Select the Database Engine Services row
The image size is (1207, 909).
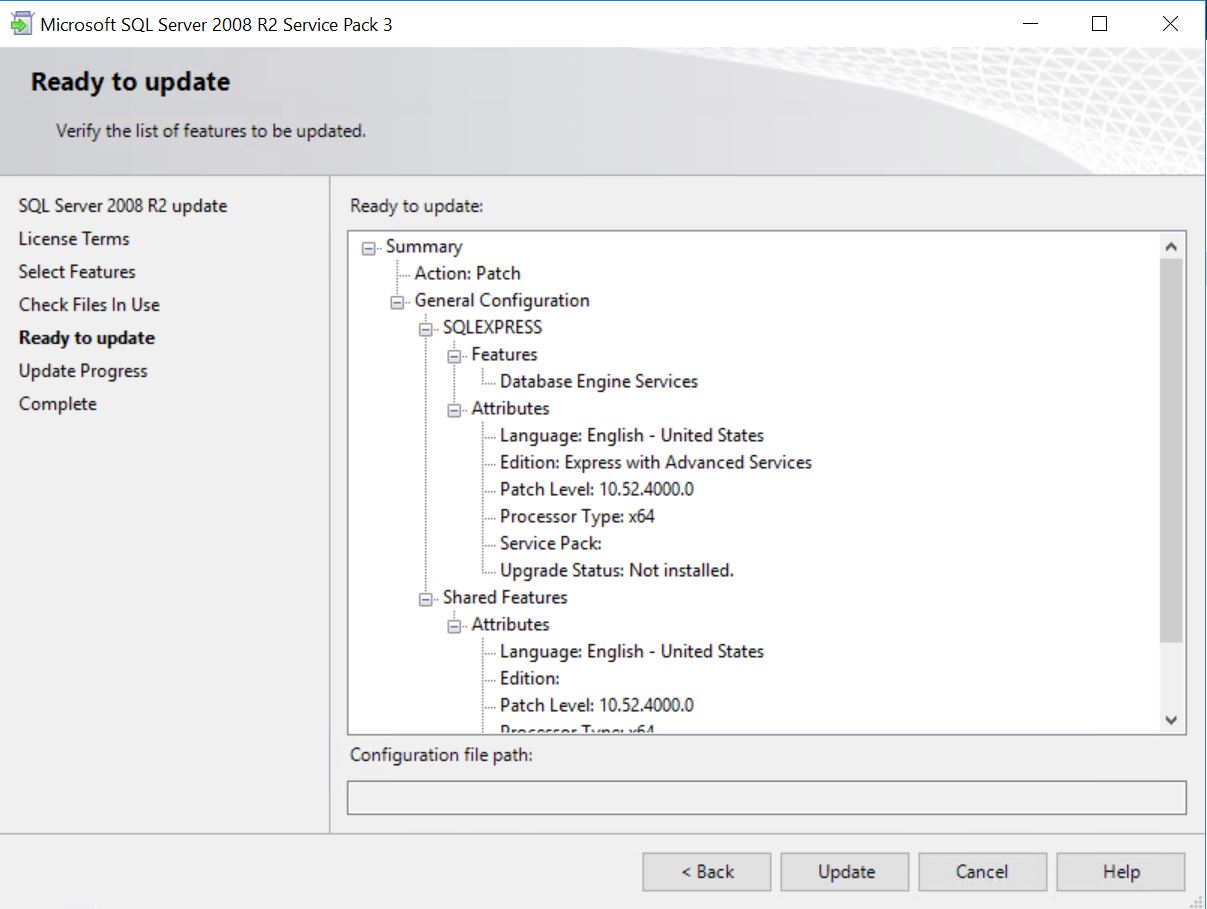pos(599,382)
